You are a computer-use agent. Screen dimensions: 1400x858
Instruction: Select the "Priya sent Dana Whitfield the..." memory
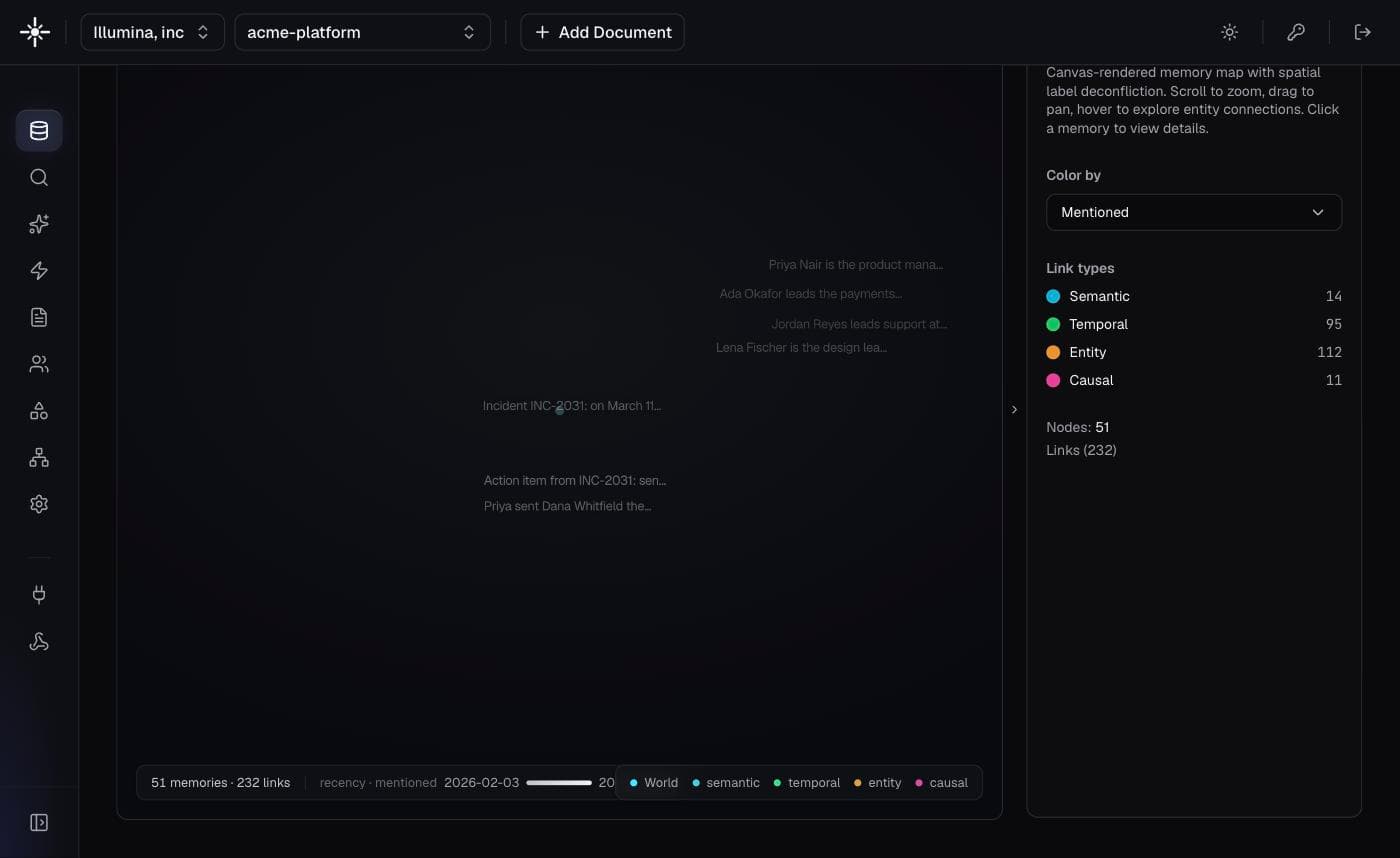pyautogui.click(x=567, y=506)
